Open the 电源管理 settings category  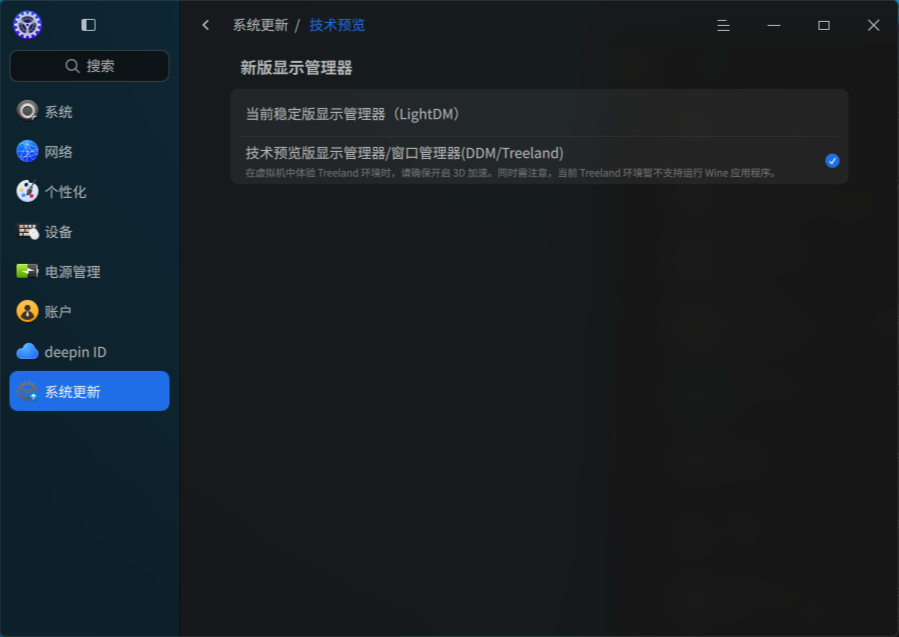click(89, 271)
